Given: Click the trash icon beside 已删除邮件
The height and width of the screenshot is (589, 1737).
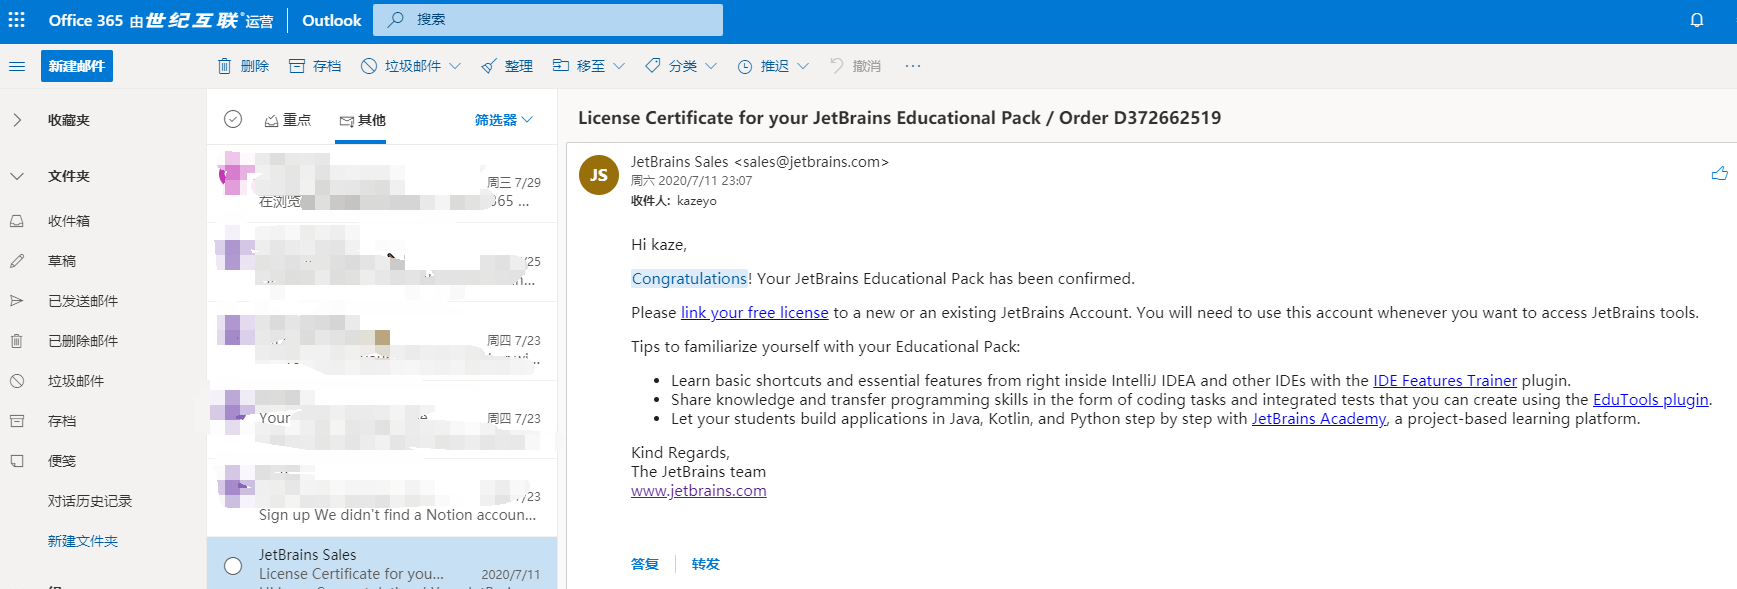Looking at the screenshot, I should tap(17, 341).
